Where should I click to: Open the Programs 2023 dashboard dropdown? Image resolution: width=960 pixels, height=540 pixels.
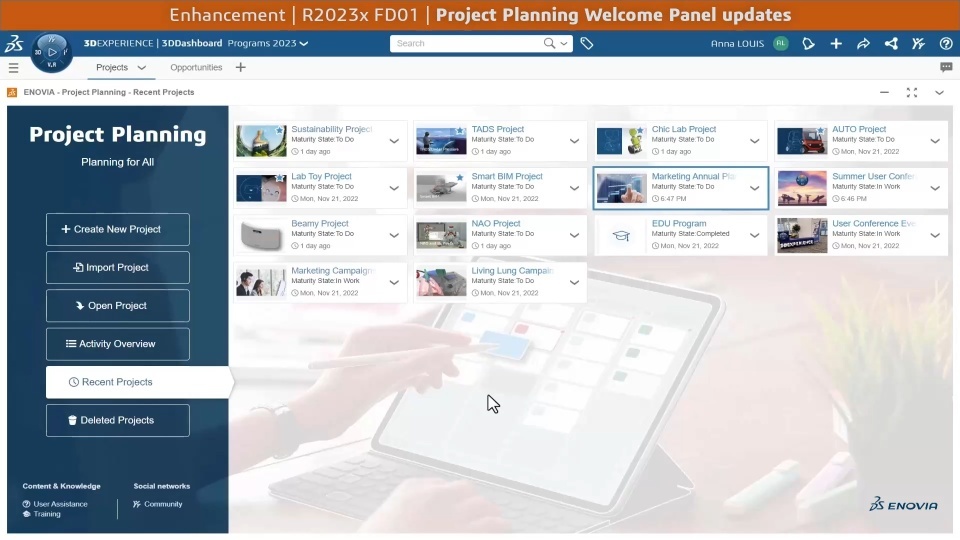tap(268, 43)
